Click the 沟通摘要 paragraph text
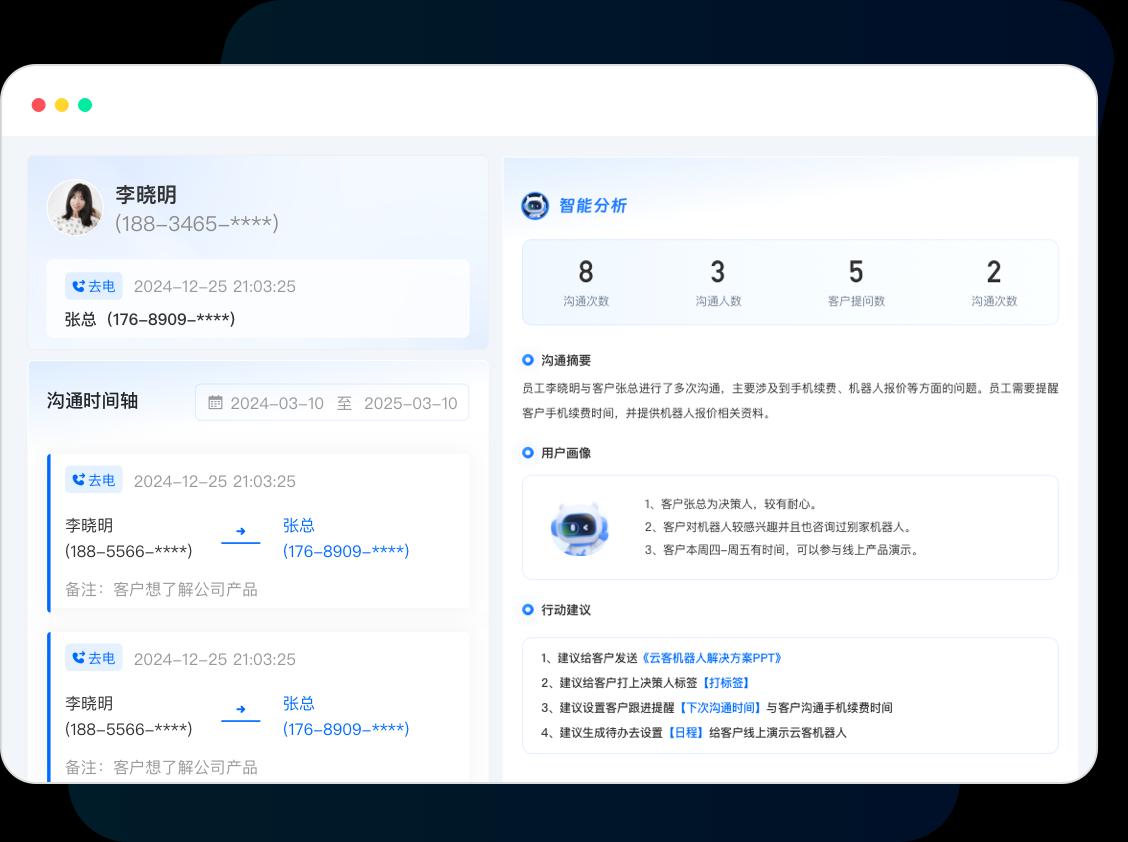This screenshot has height=842, width=1128. click(x=790, y=401)
